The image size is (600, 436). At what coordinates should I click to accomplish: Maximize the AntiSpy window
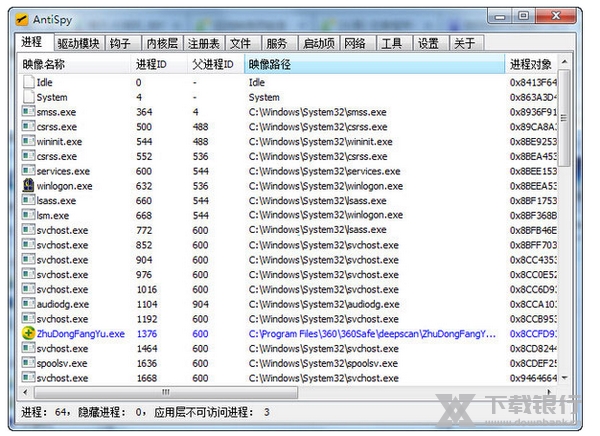524,16
